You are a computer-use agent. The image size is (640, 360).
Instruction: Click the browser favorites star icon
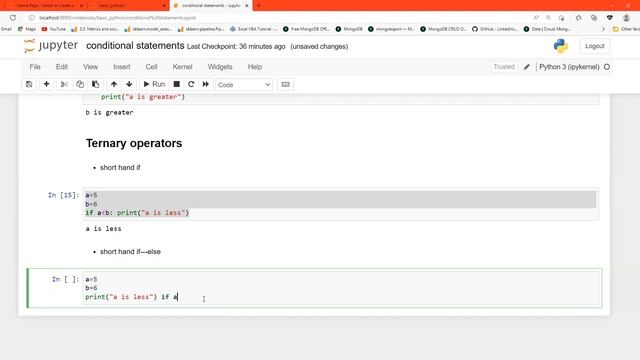[578, 18]
